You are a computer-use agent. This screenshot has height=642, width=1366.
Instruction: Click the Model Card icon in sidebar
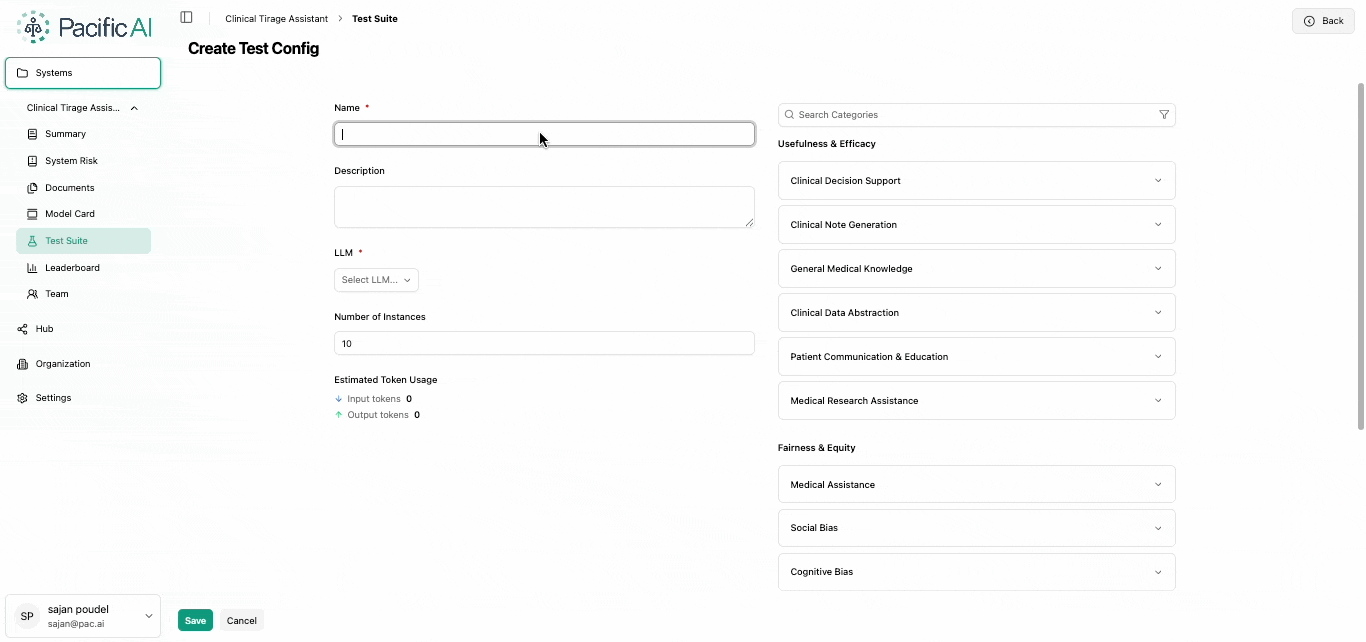(x=31, y=213)
